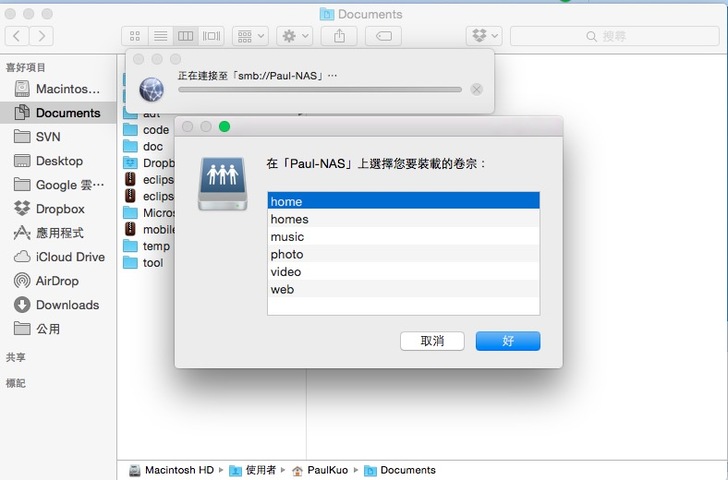The width and height of the screenshot is (728, 480).
Task: Open the Dropbox toolbar dropdown
Action: click(484, 36)
